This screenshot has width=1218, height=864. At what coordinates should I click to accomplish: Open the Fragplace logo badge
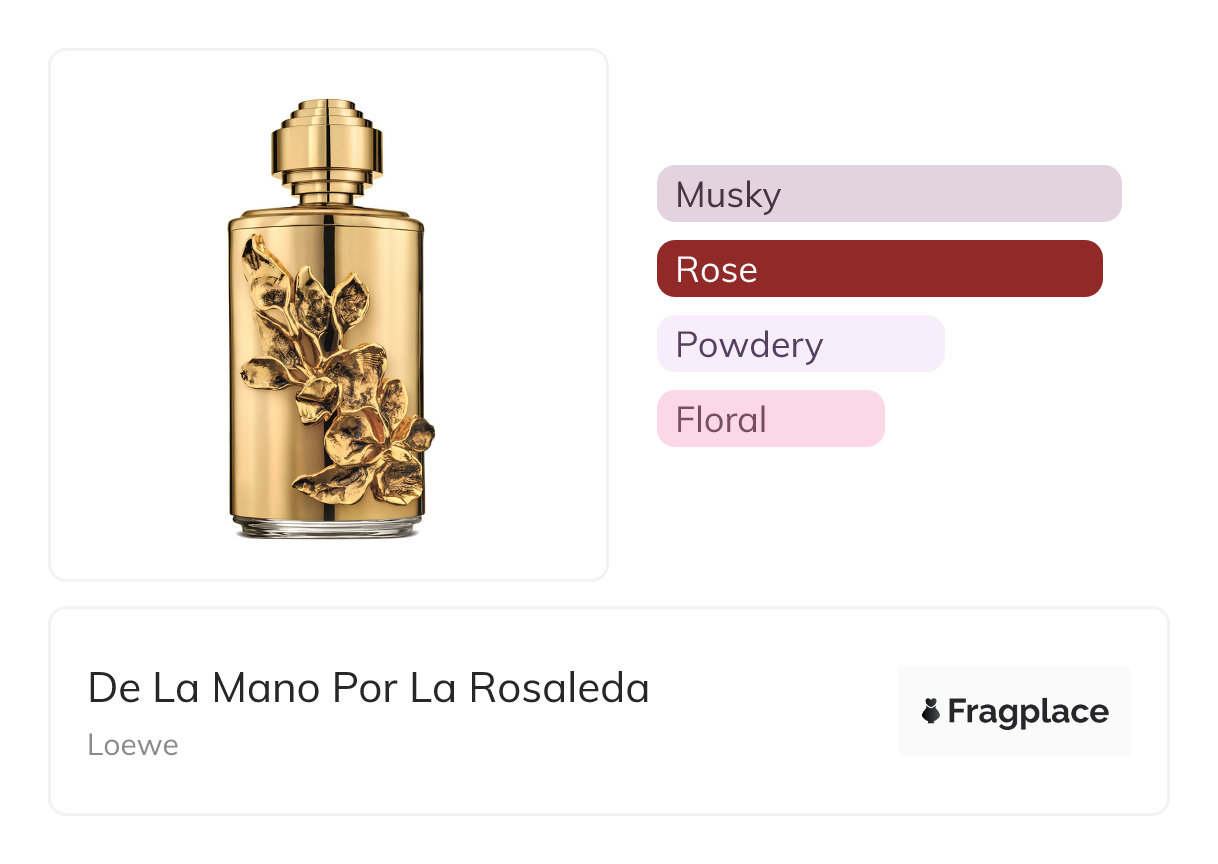coord(1014,711)
